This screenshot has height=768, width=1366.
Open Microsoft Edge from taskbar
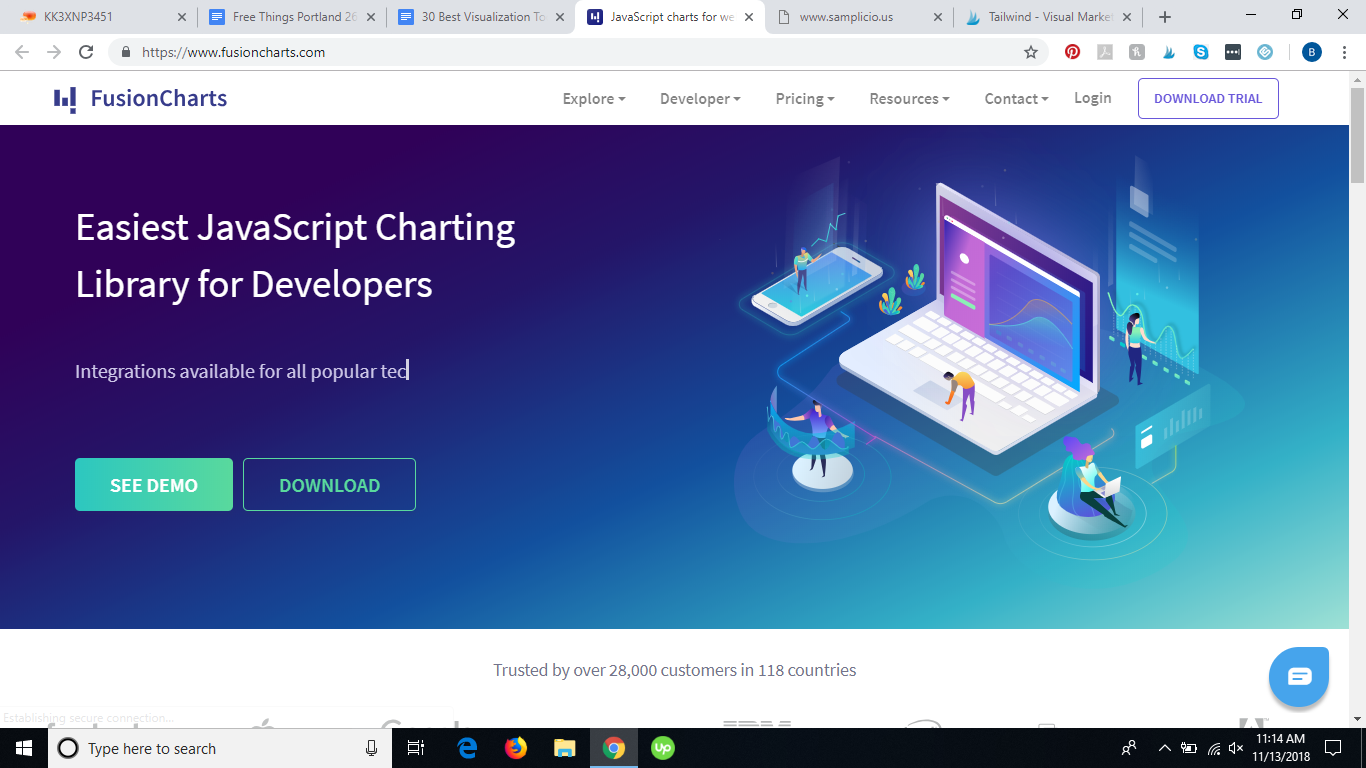click(x=467, y=748)
